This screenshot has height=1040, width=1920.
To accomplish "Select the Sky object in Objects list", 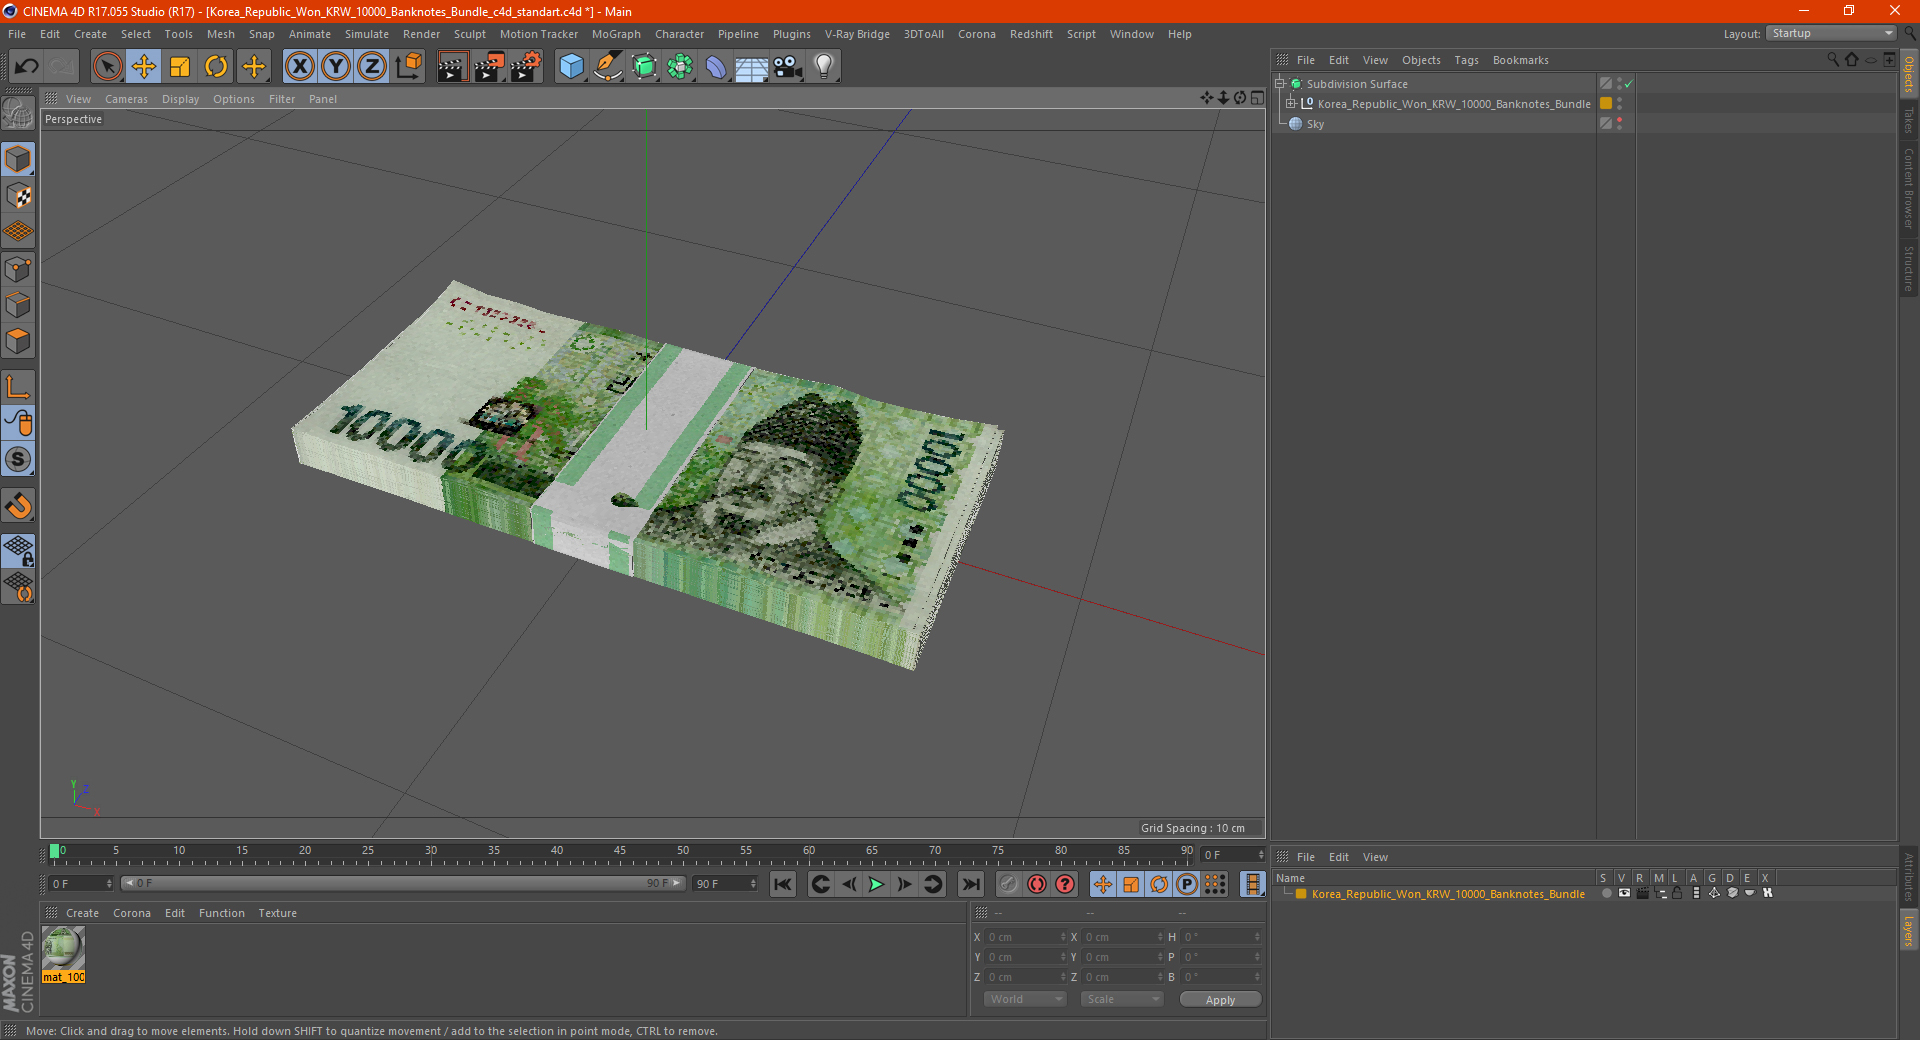I will [1315, 124].
